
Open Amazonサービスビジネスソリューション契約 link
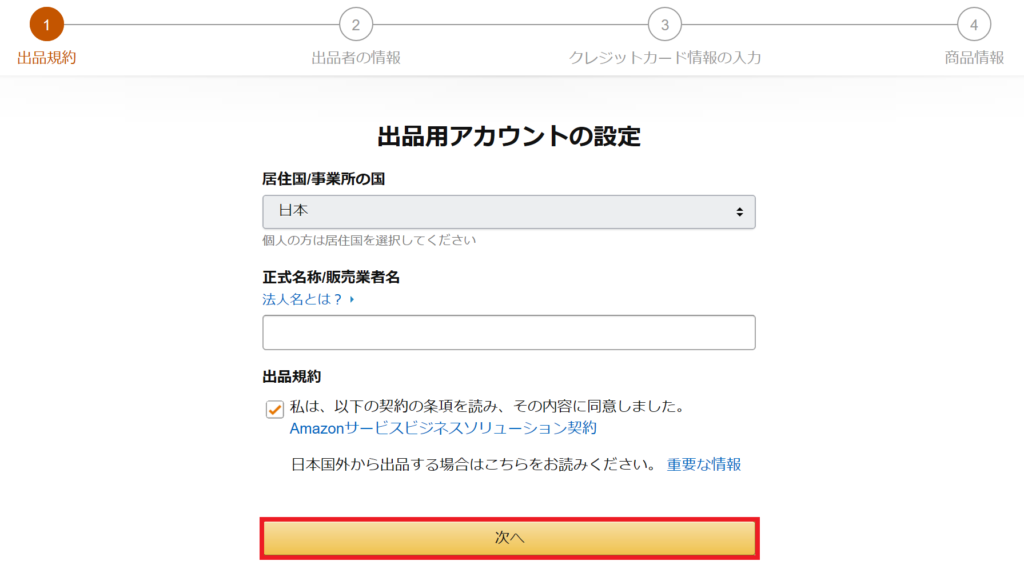coord(443,428)
